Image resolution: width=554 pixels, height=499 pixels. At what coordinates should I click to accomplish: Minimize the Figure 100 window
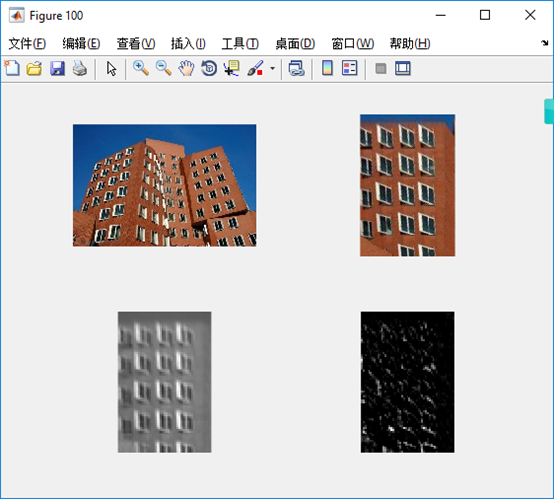tap(441, 15)
